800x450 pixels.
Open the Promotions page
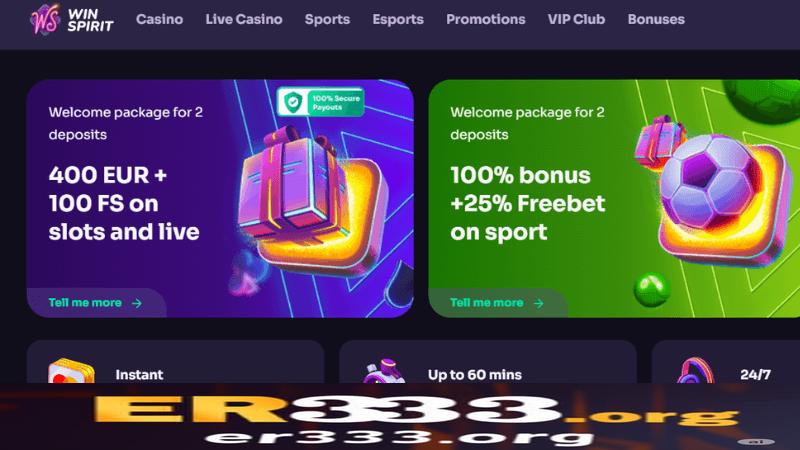[486, 19]
